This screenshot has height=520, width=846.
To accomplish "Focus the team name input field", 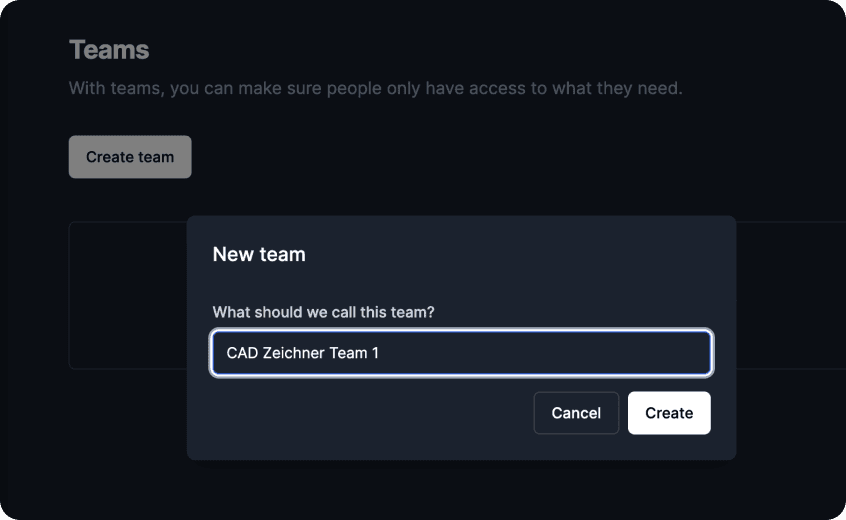I will point(462,353).
